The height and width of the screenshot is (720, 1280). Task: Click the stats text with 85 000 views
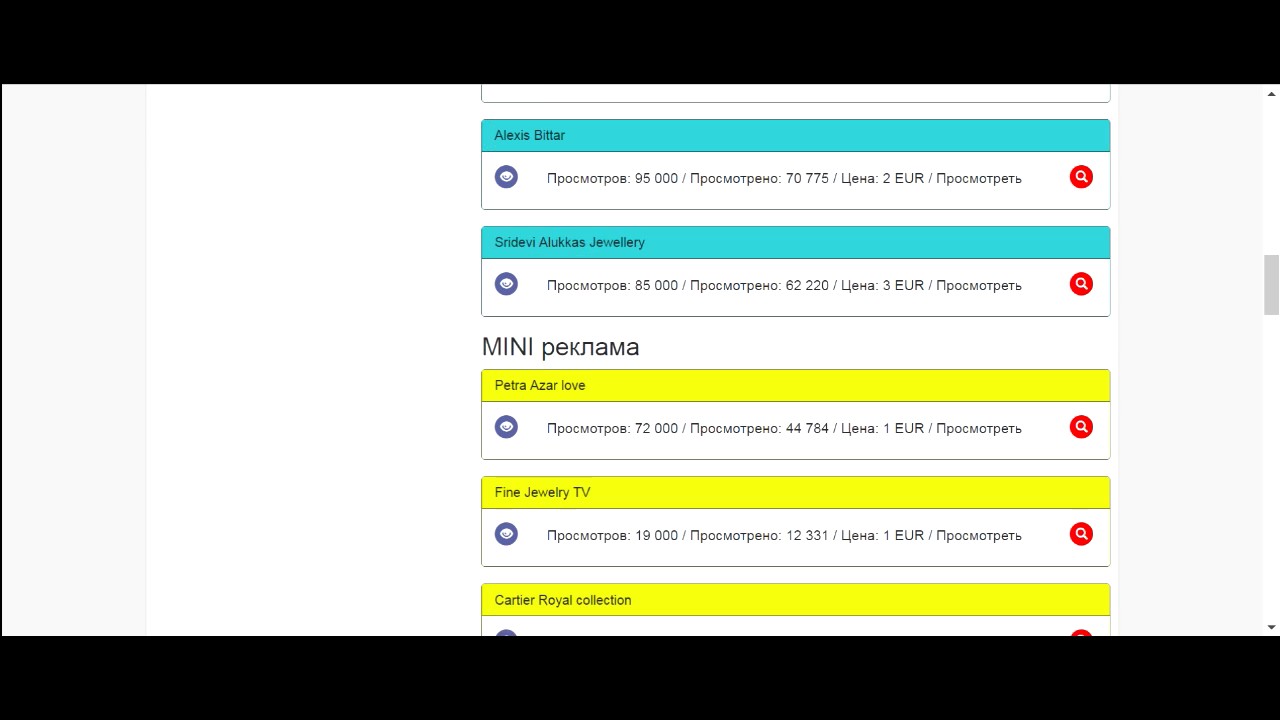[784, 285]
